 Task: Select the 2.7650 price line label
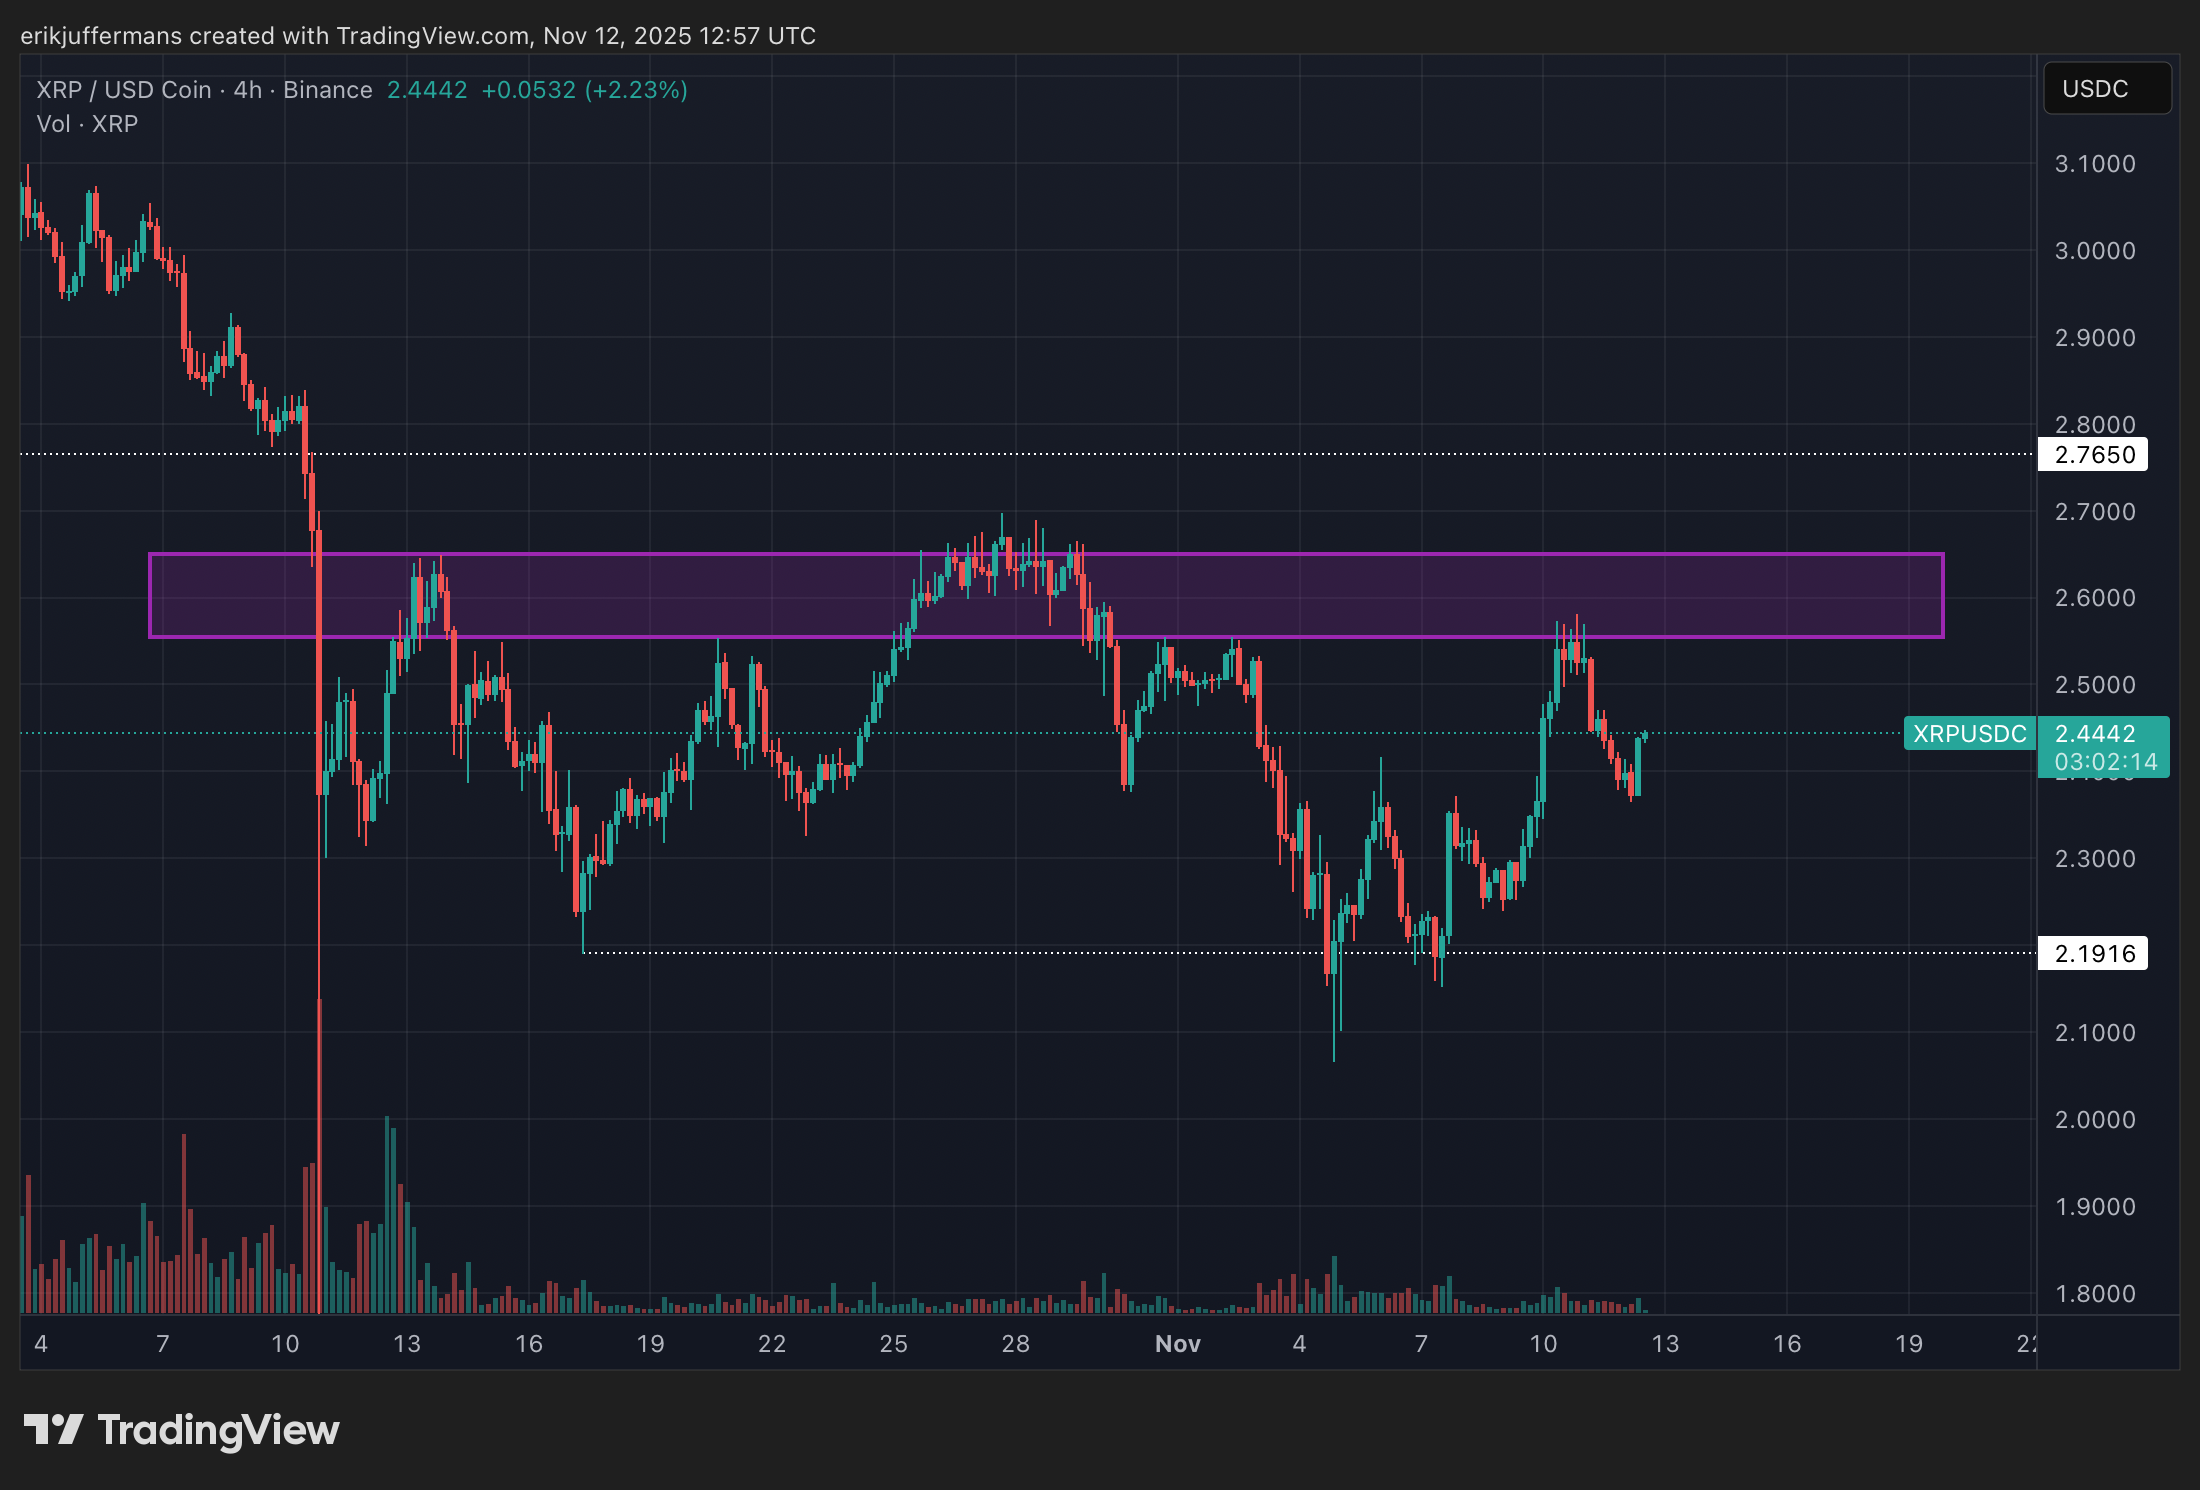(x=2093, y=455)
